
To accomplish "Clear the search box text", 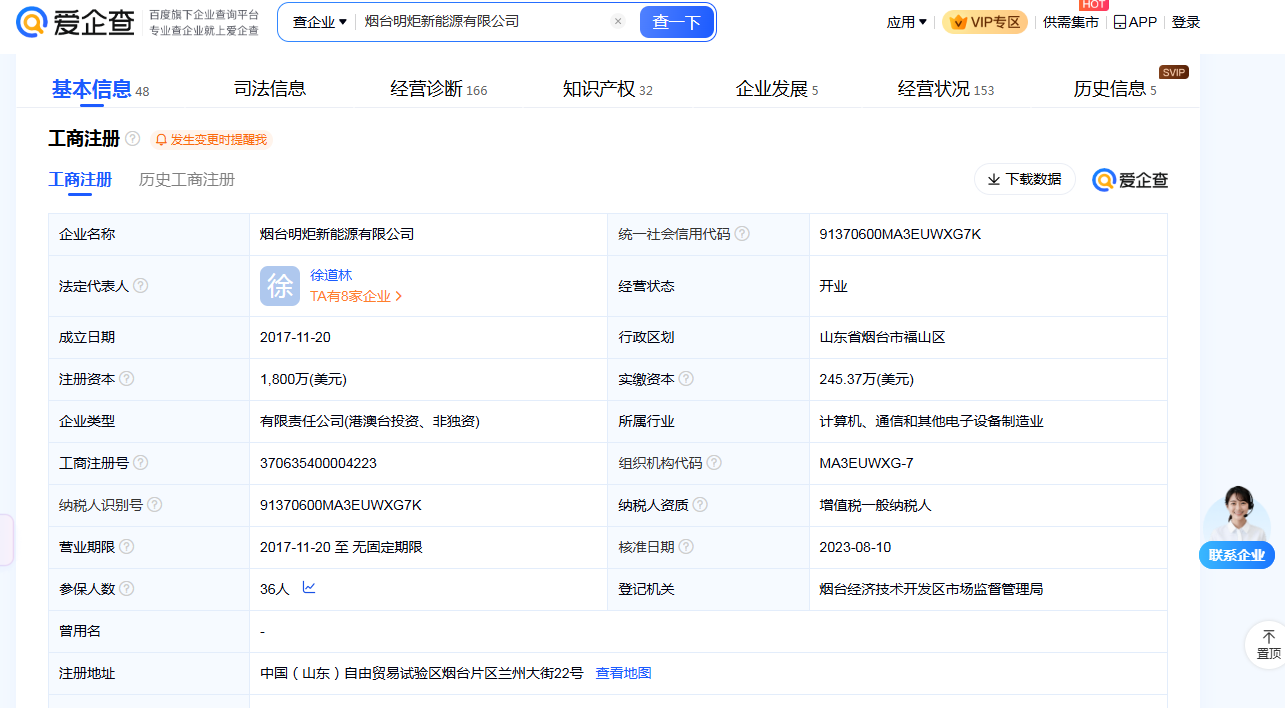I will coord(618,21).
